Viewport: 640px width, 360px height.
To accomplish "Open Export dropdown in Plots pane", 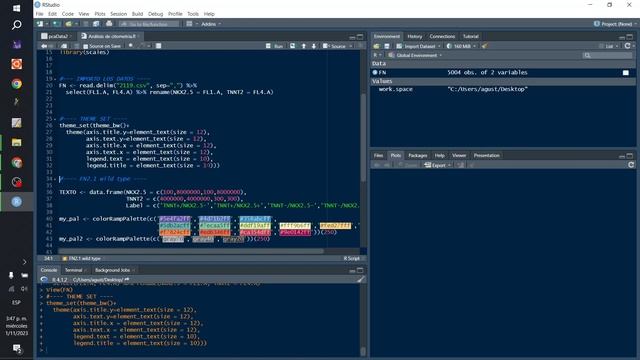I will pos(437,165).
